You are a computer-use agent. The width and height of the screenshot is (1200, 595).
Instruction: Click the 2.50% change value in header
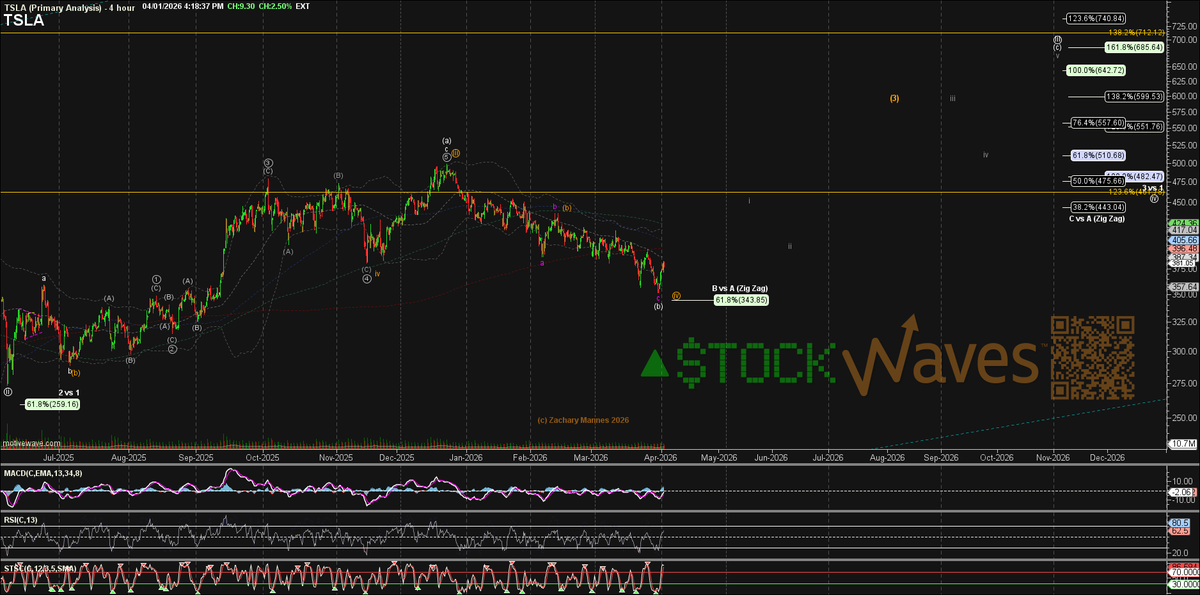[x=277, y=6]
